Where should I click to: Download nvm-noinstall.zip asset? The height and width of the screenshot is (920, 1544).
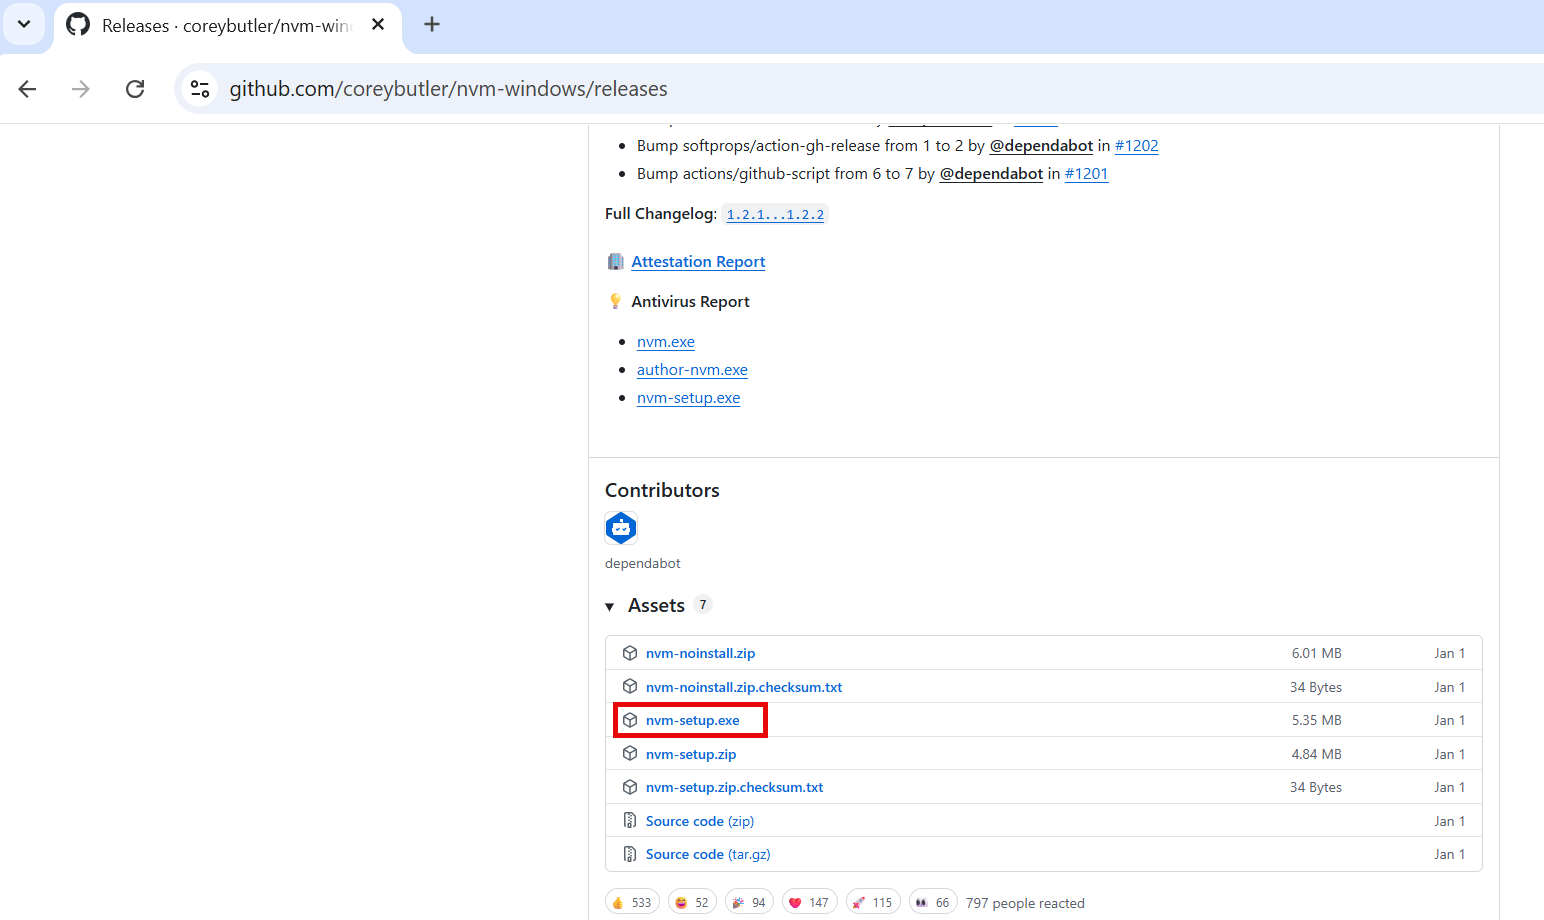click(x=700, y=654)
